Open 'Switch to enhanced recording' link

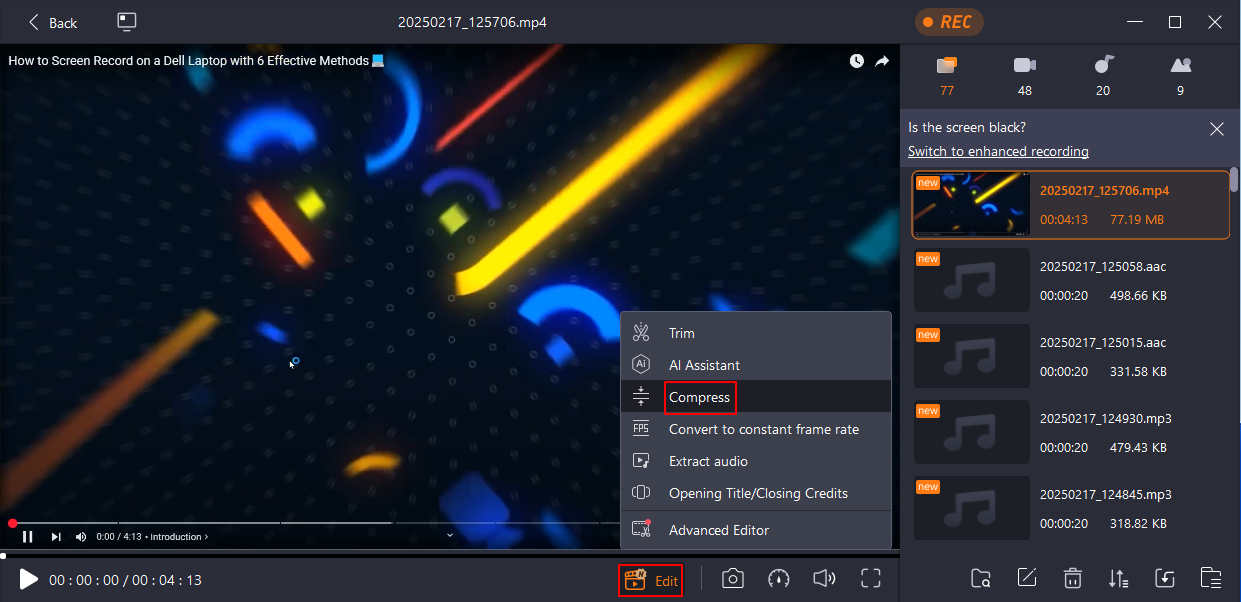(x=998, y=151)
